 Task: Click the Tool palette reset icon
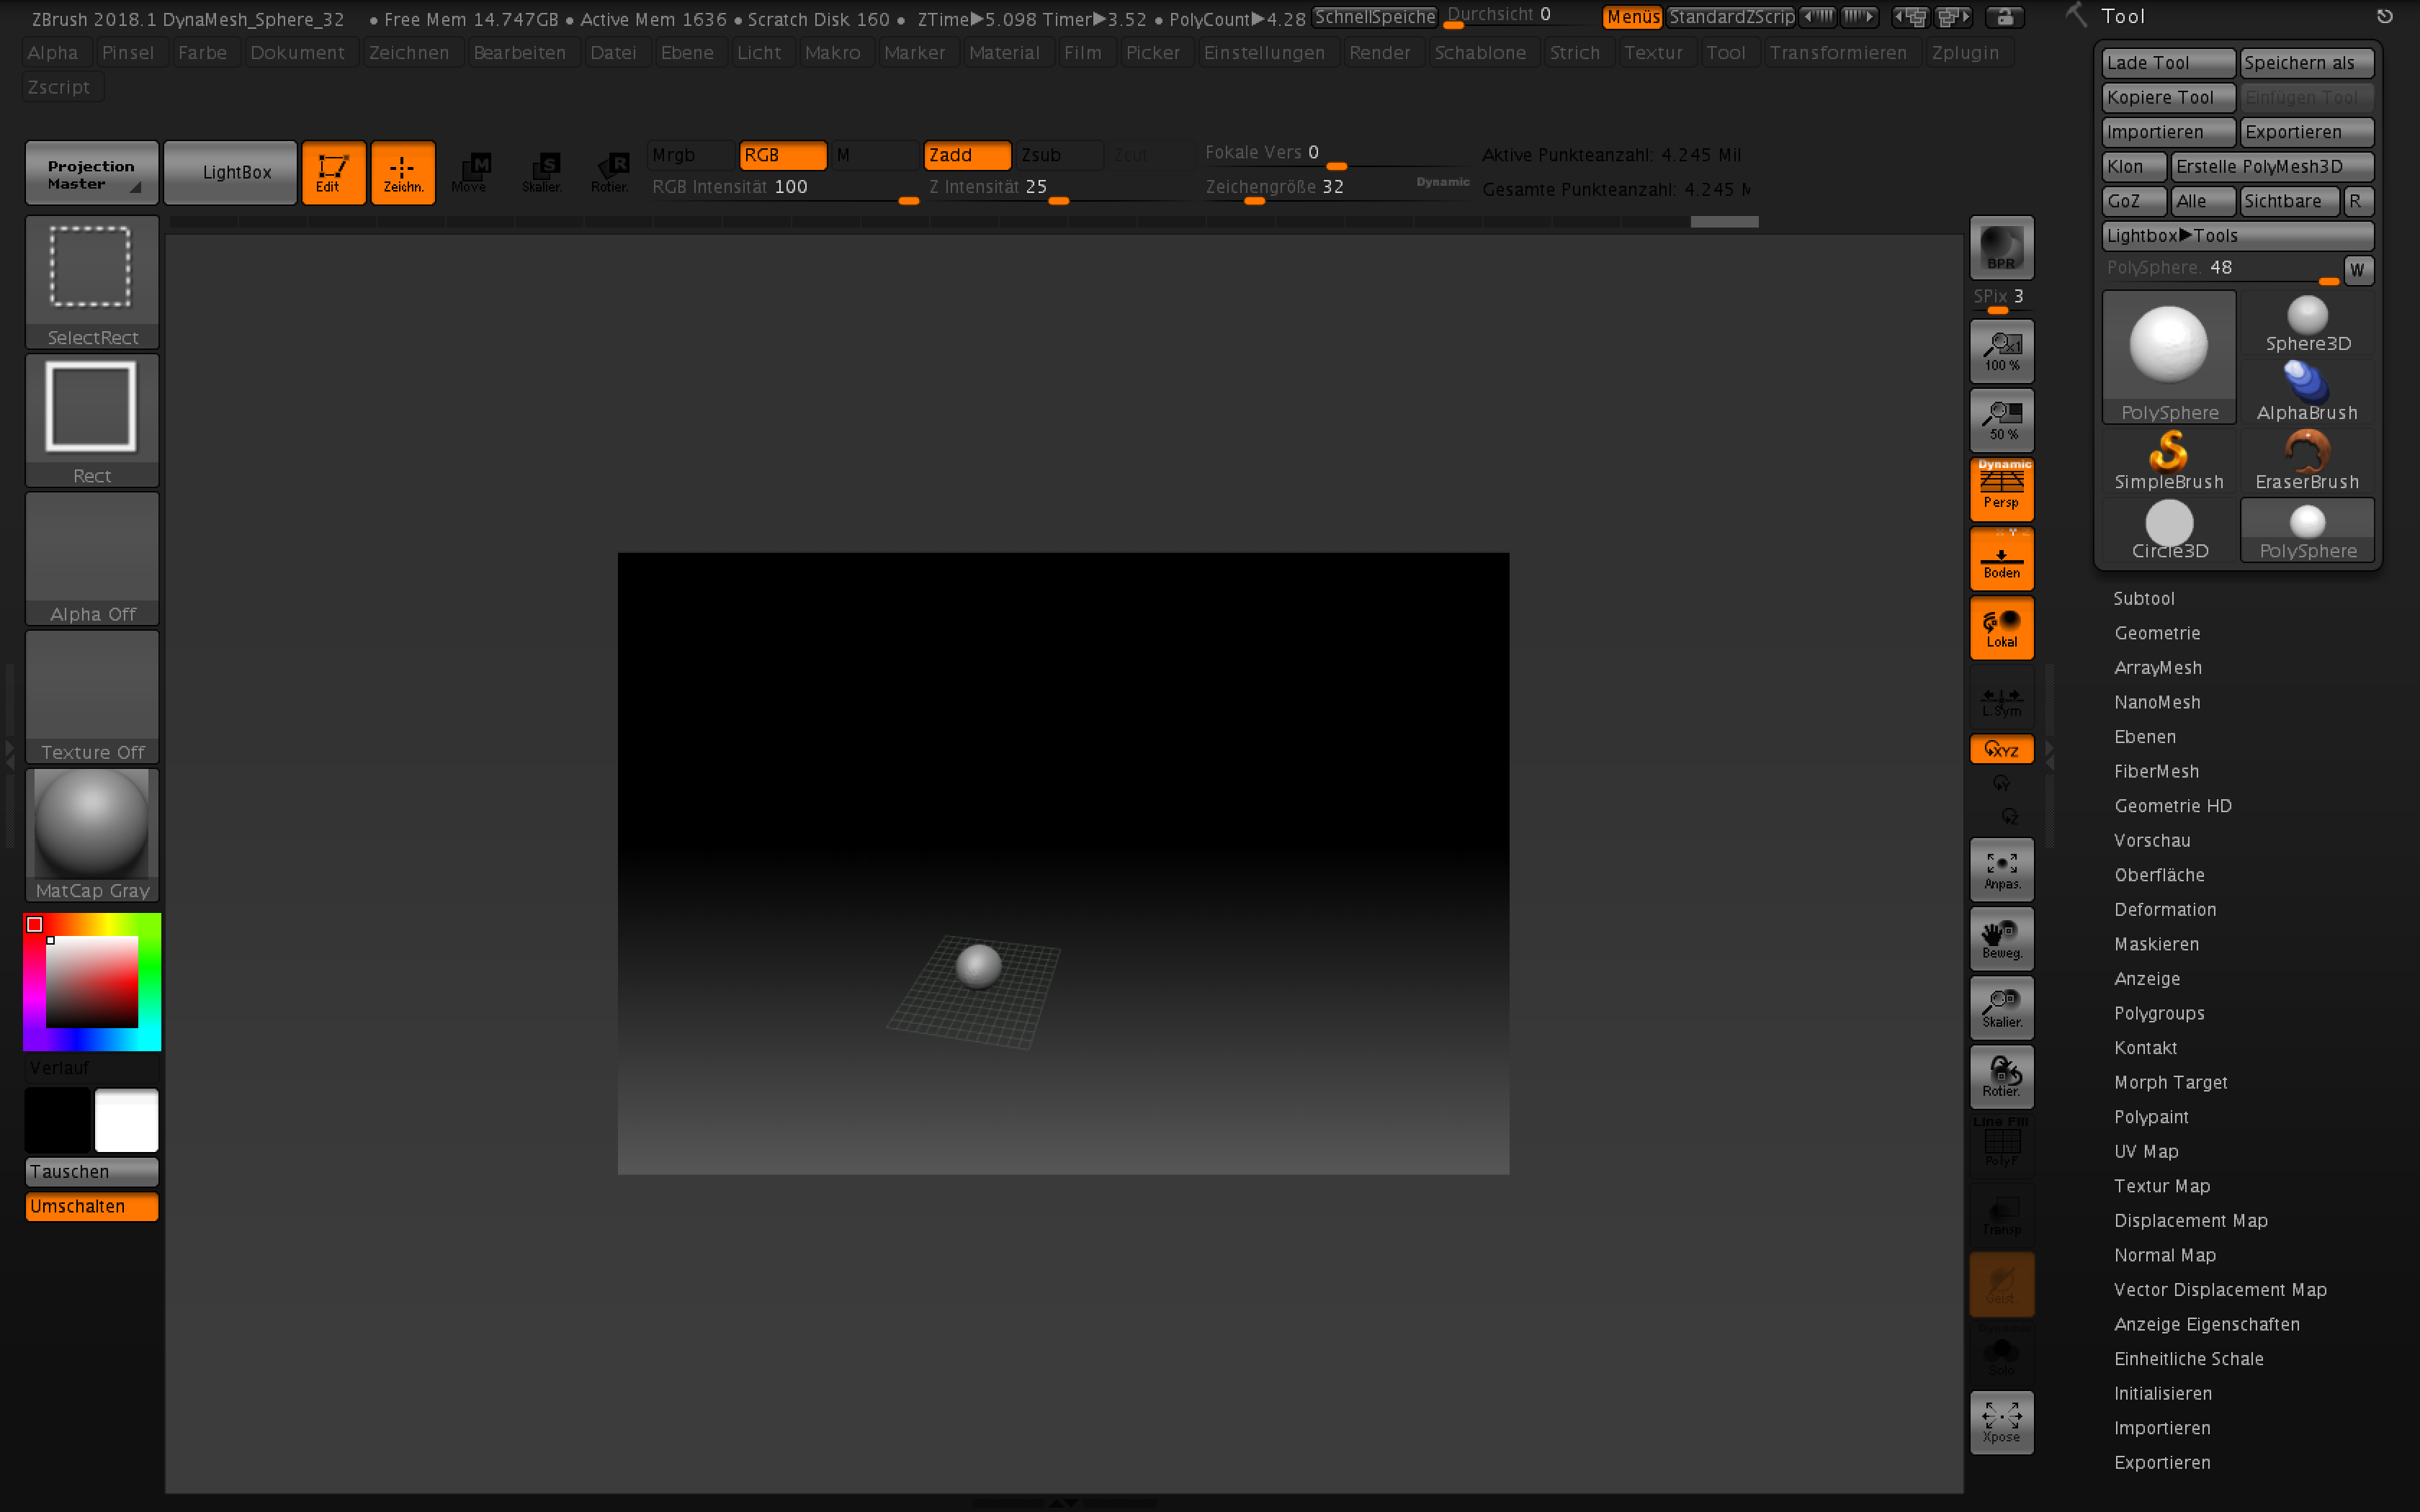[x=2384, y=16]
